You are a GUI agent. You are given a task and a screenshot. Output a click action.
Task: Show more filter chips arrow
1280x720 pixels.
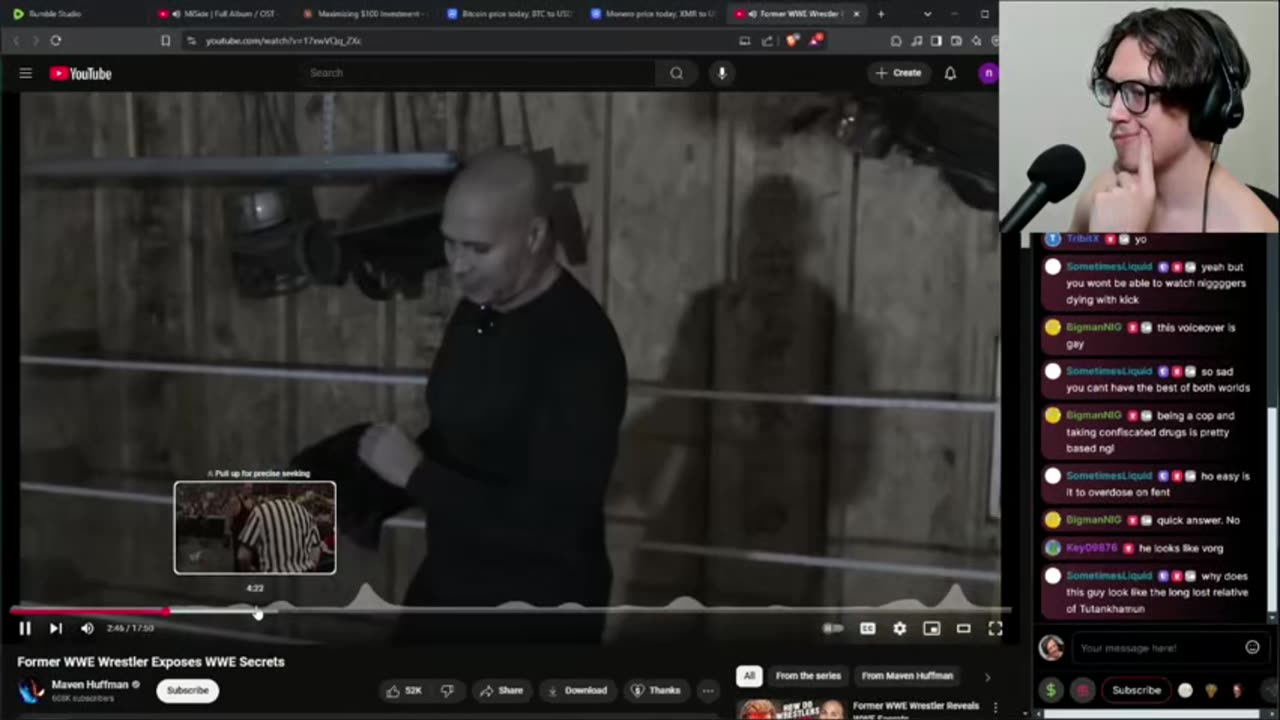tap(987, 677)
